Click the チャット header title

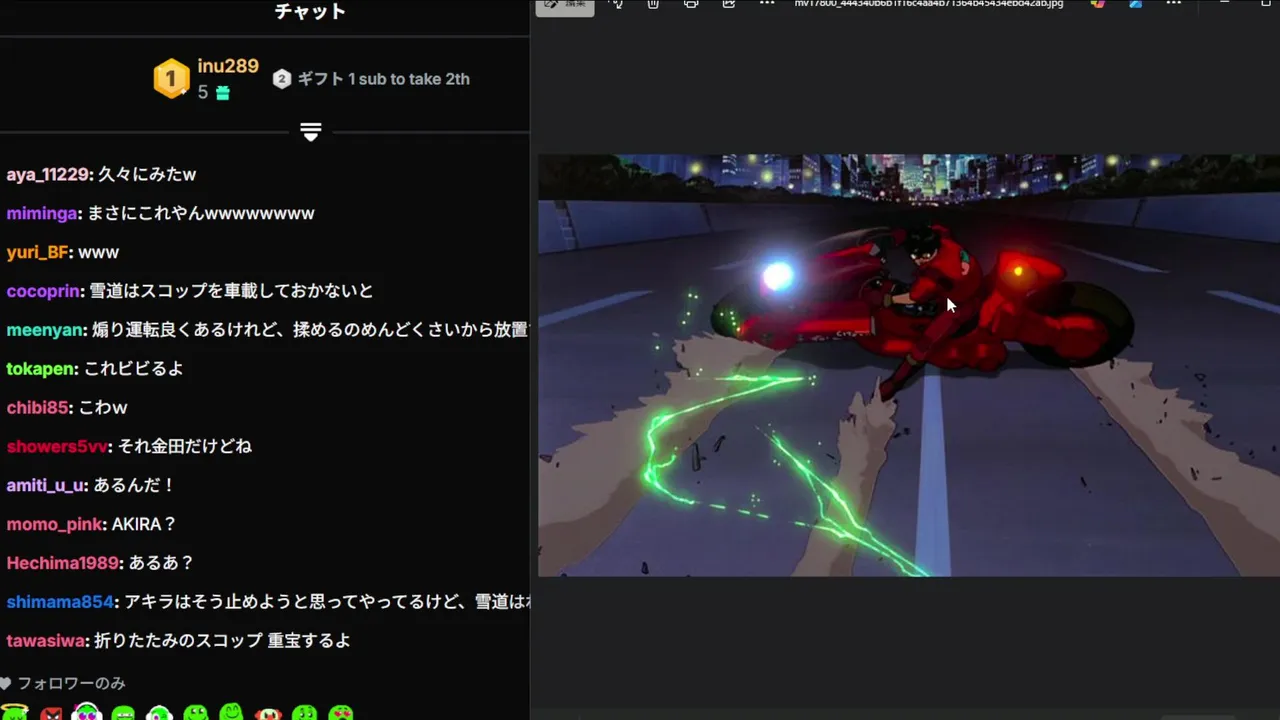pyautogui.click(x=310, y=11)
